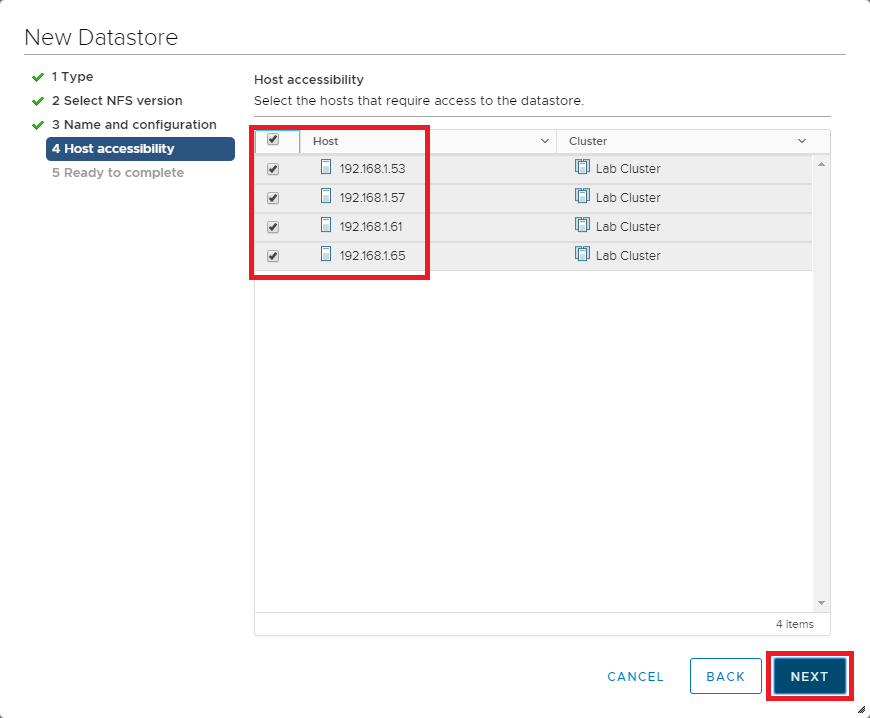Go to step 1 Type

72,77
